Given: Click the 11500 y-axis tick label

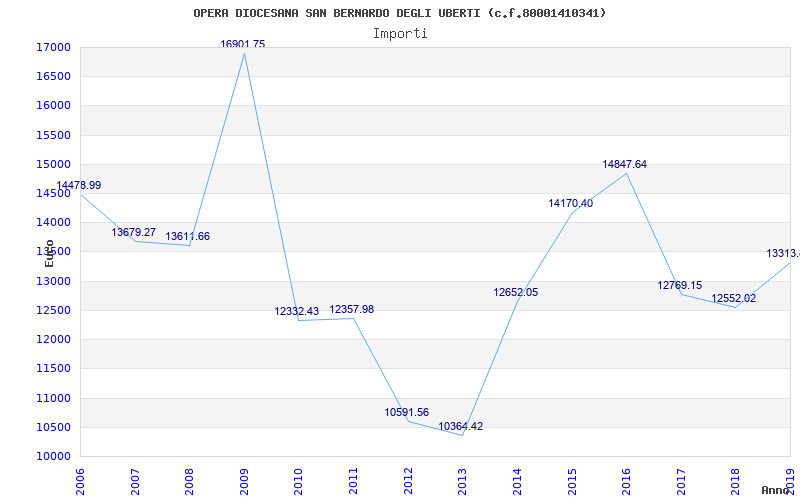Looking at the screenshot, I should pyautogui.click(x=53, y=368).
